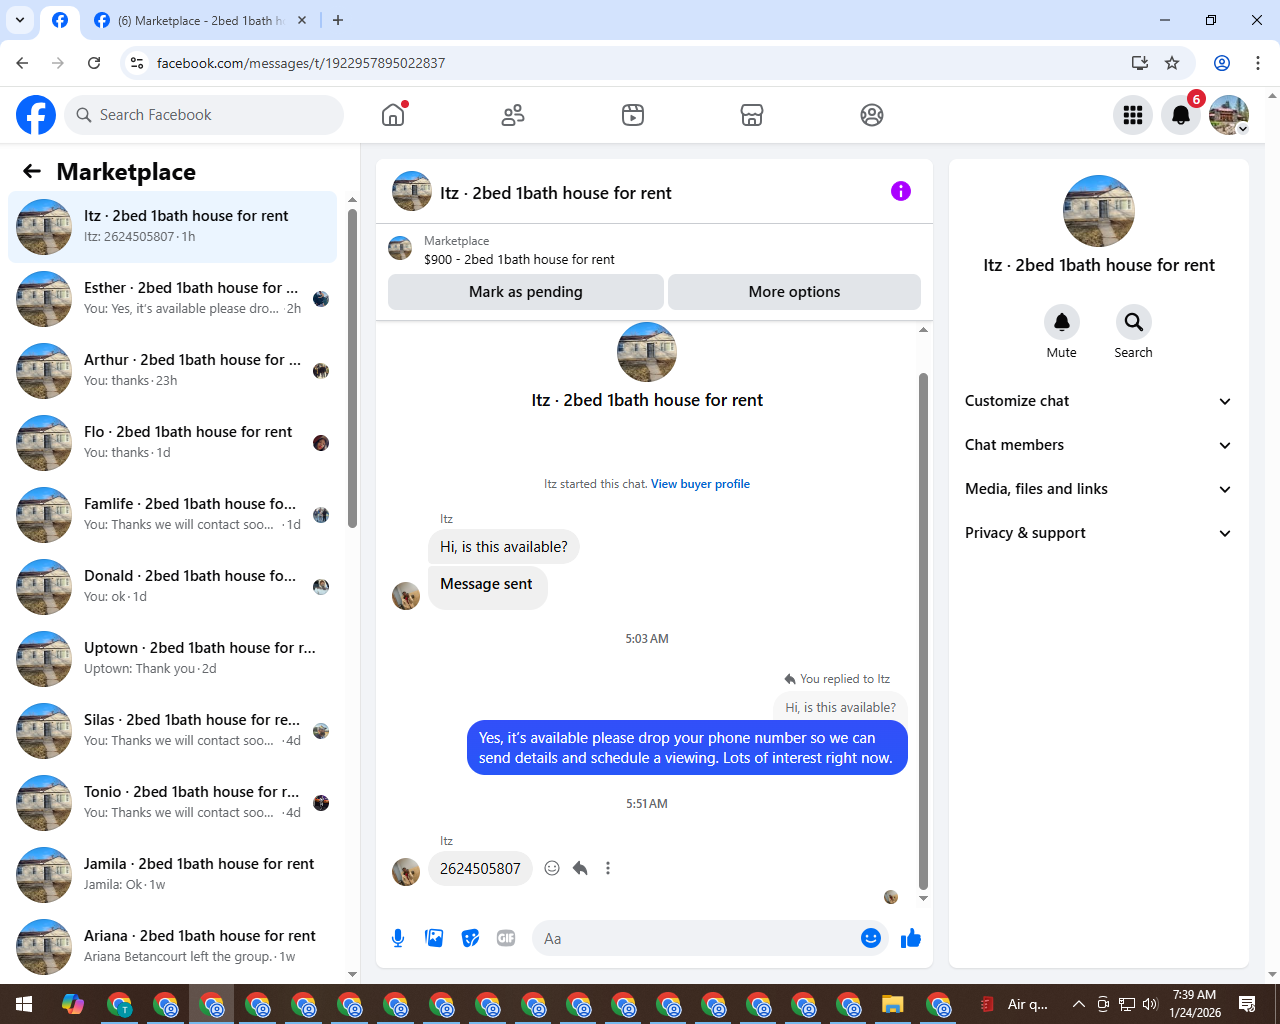Open File Explorer from the taskbar

893,1004
